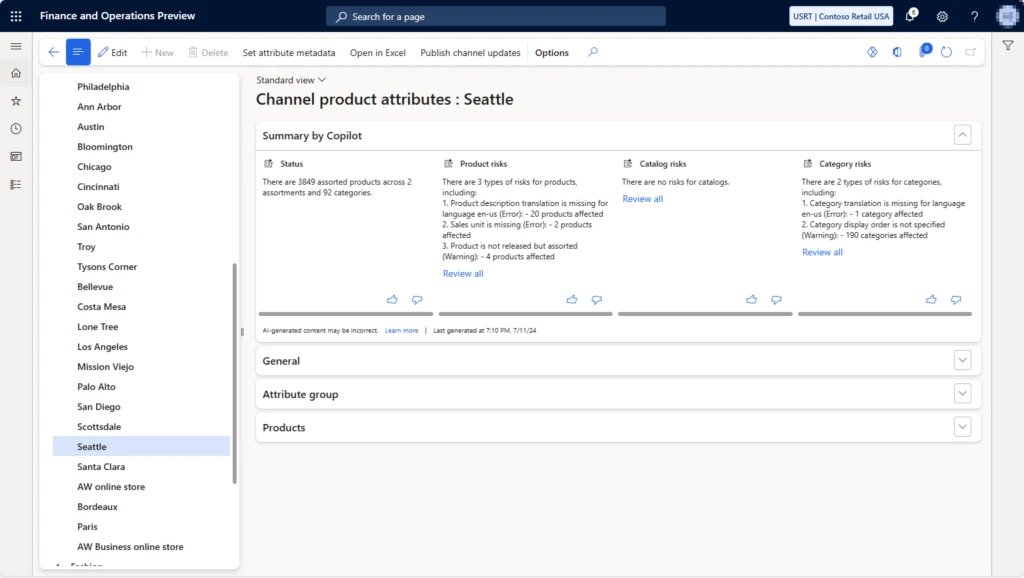Screen dimensions: 1024x578
Task: Expand the Products section
Action: point(962,427)
